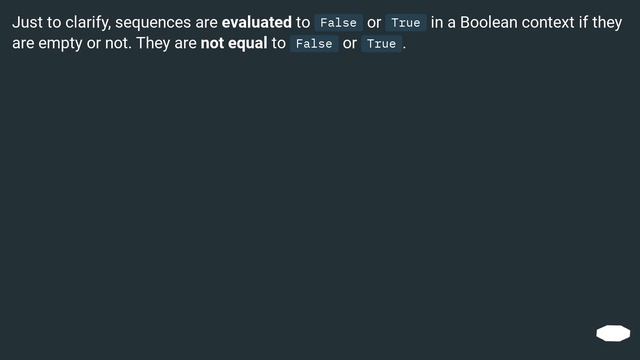The width and height of the screenshot is (640, 360).
Task: Select the True chip ending the second sentence
Action: point(381,44)
